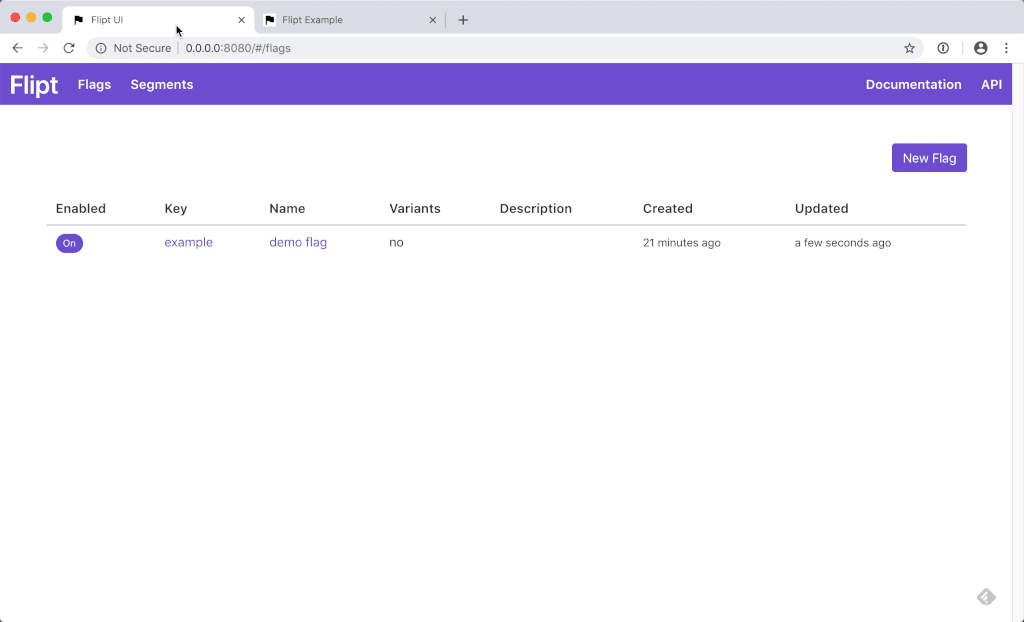Toggle the On badge for example flag

69,243
